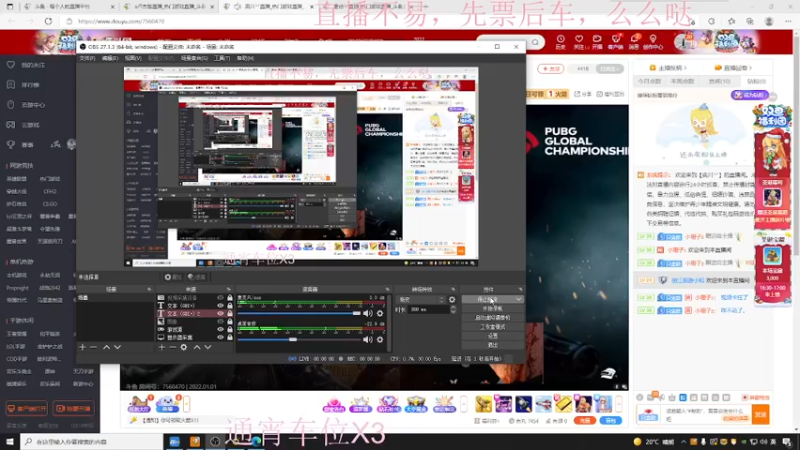
Task: Expand the stop streaming button arrow
Action: (518, 299)
